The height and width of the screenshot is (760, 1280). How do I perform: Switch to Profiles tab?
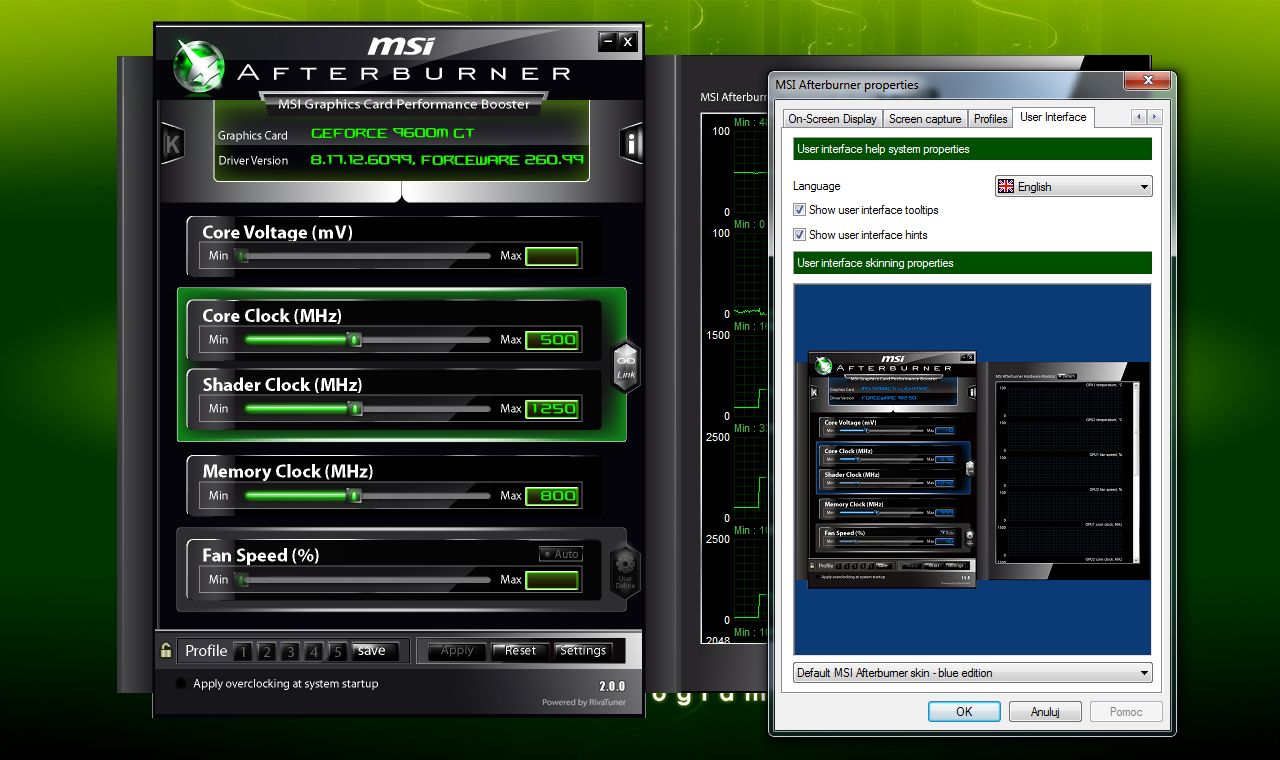tap(990, 119)
